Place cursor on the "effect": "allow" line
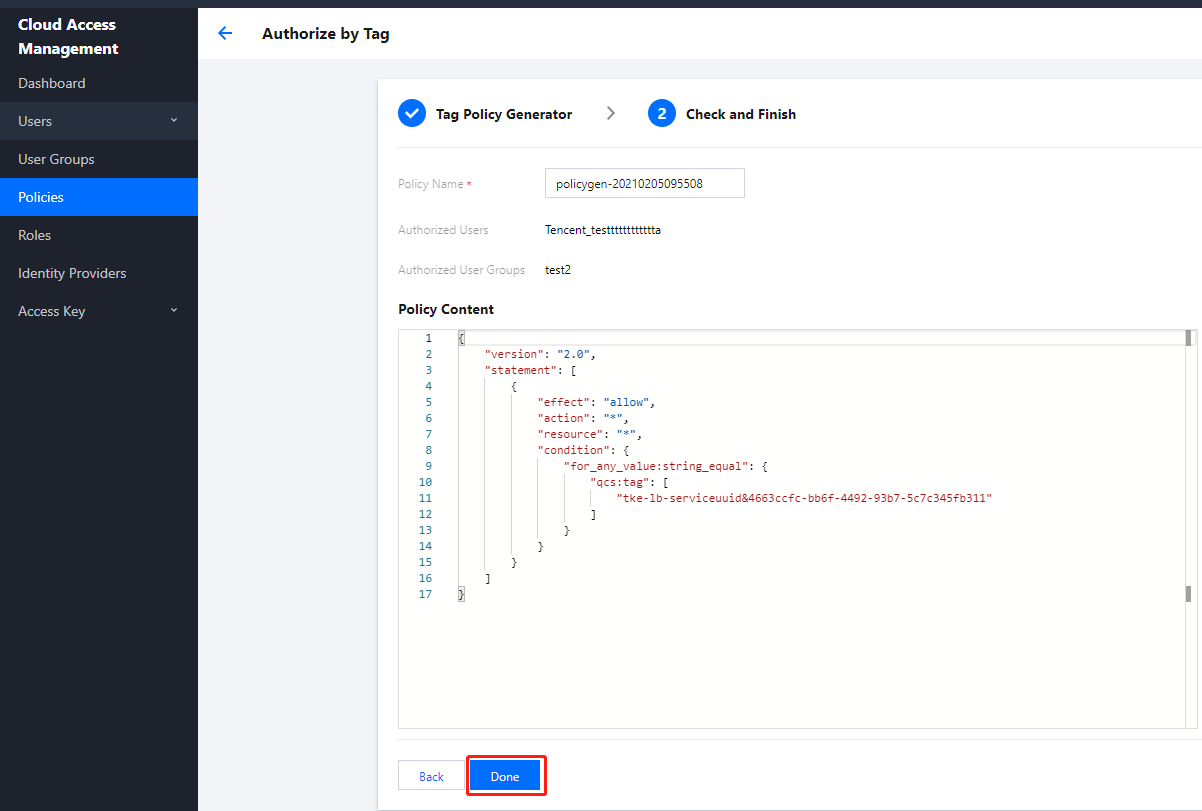This screenshot has height=811, width=1202. tap(595, 402)
